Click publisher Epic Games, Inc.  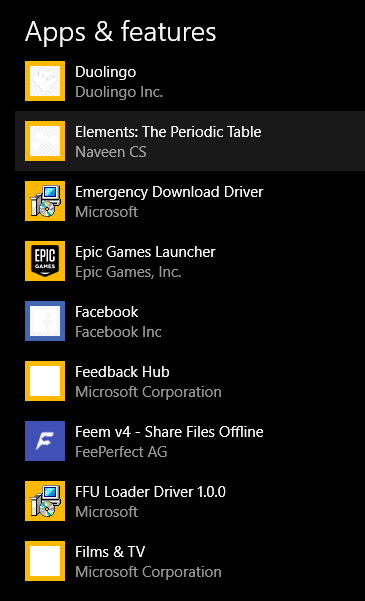pyautogui.click(x=128, y=272)
